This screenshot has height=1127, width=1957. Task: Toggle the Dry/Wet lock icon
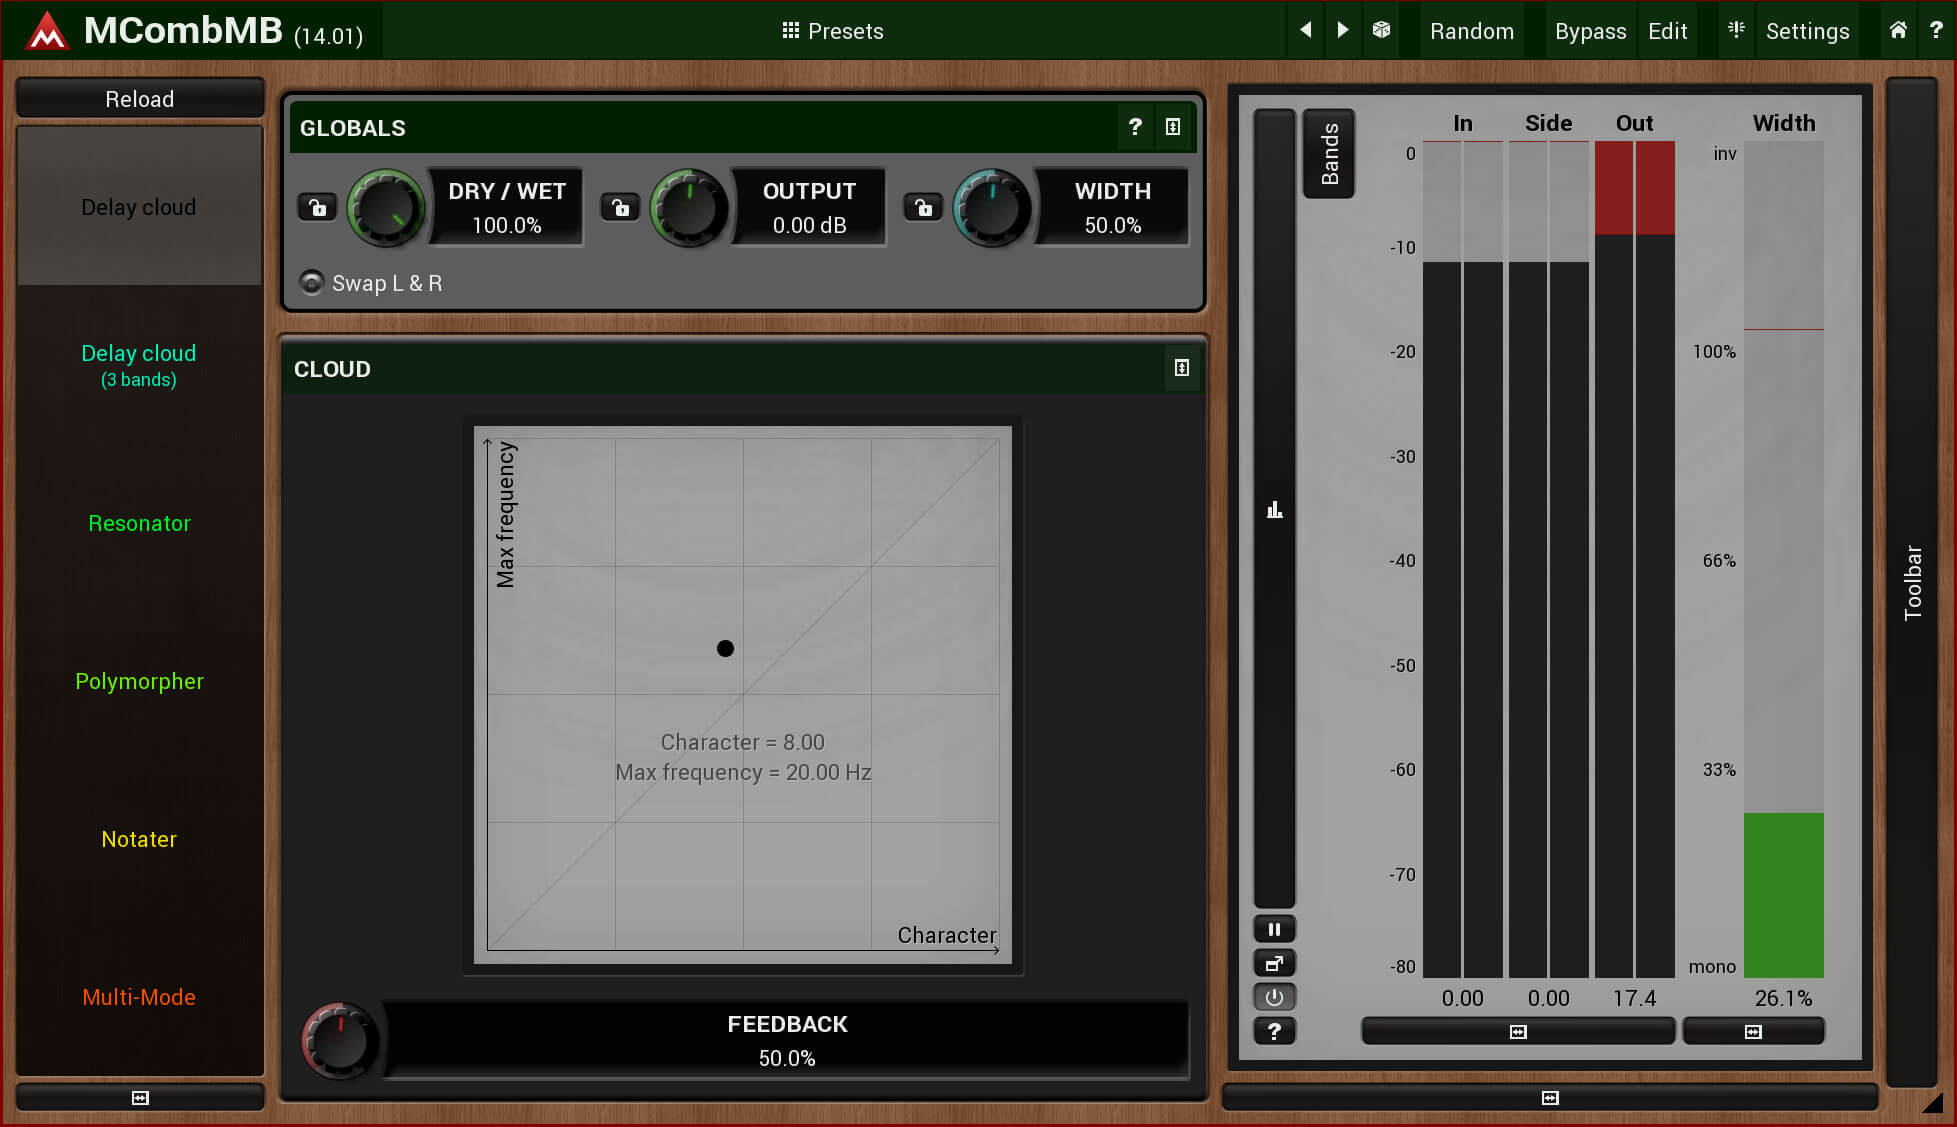[317, 207]
